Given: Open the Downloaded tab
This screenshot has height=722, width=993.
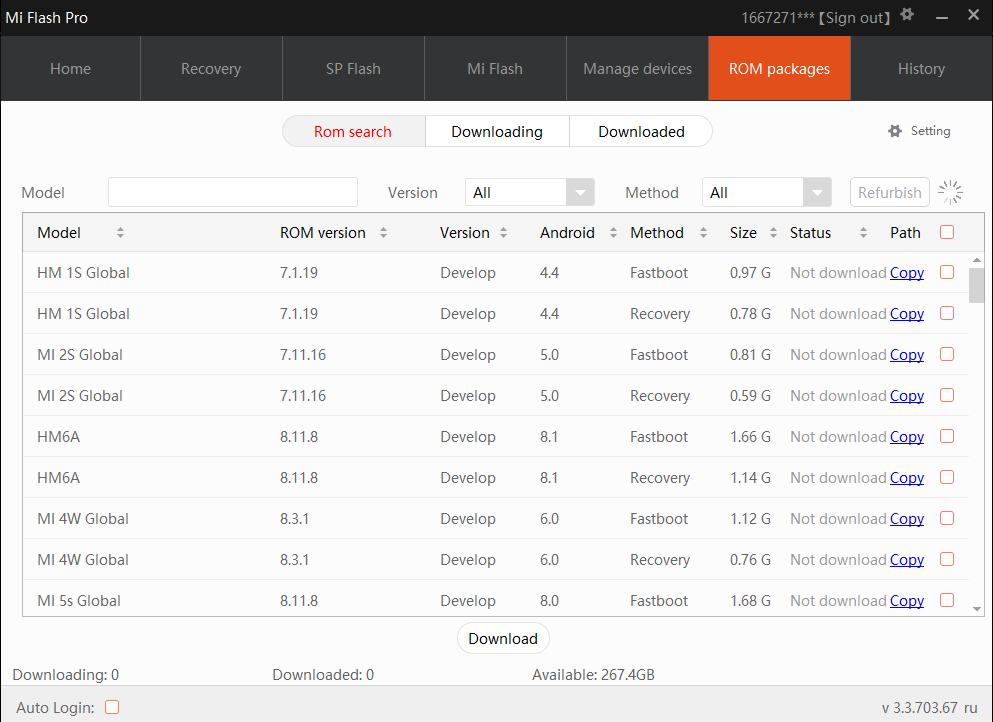Looking at the screenshot, I should point(641,131).
